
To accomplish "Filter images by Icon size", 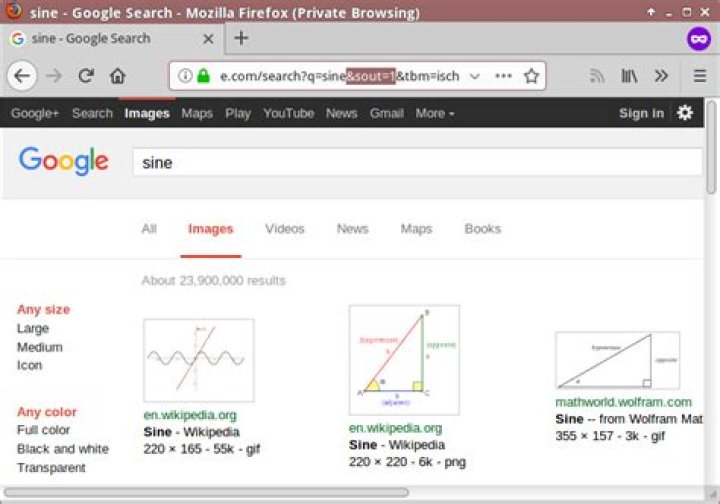I will [x=29, y=365].
